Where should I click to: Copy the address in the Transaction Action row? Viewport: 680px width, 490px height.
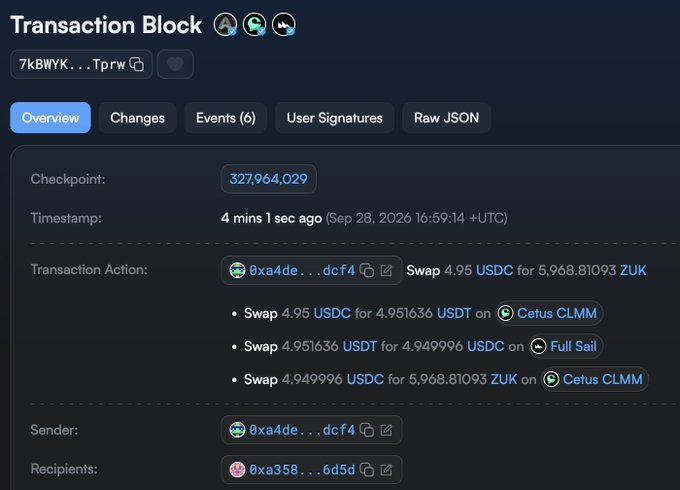pyautogui.click(x=367, y=271)
